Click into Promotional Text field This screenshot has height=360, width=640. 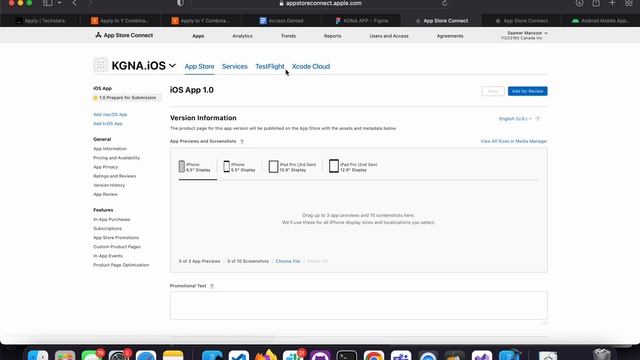(358, 305)
